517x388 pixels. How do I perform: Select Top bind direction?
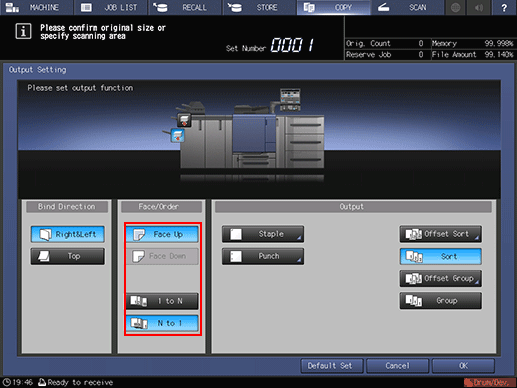[68, 256]
